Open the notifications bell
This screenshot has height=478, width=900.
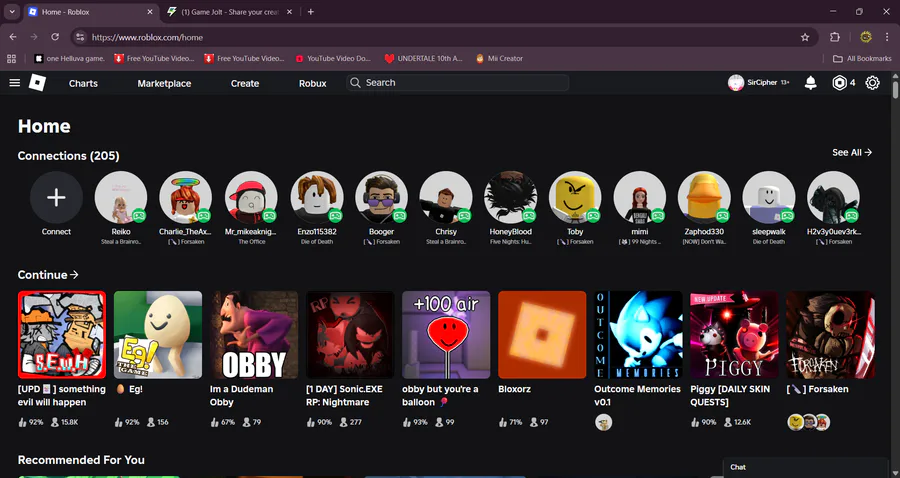click(x=810, y=83)
